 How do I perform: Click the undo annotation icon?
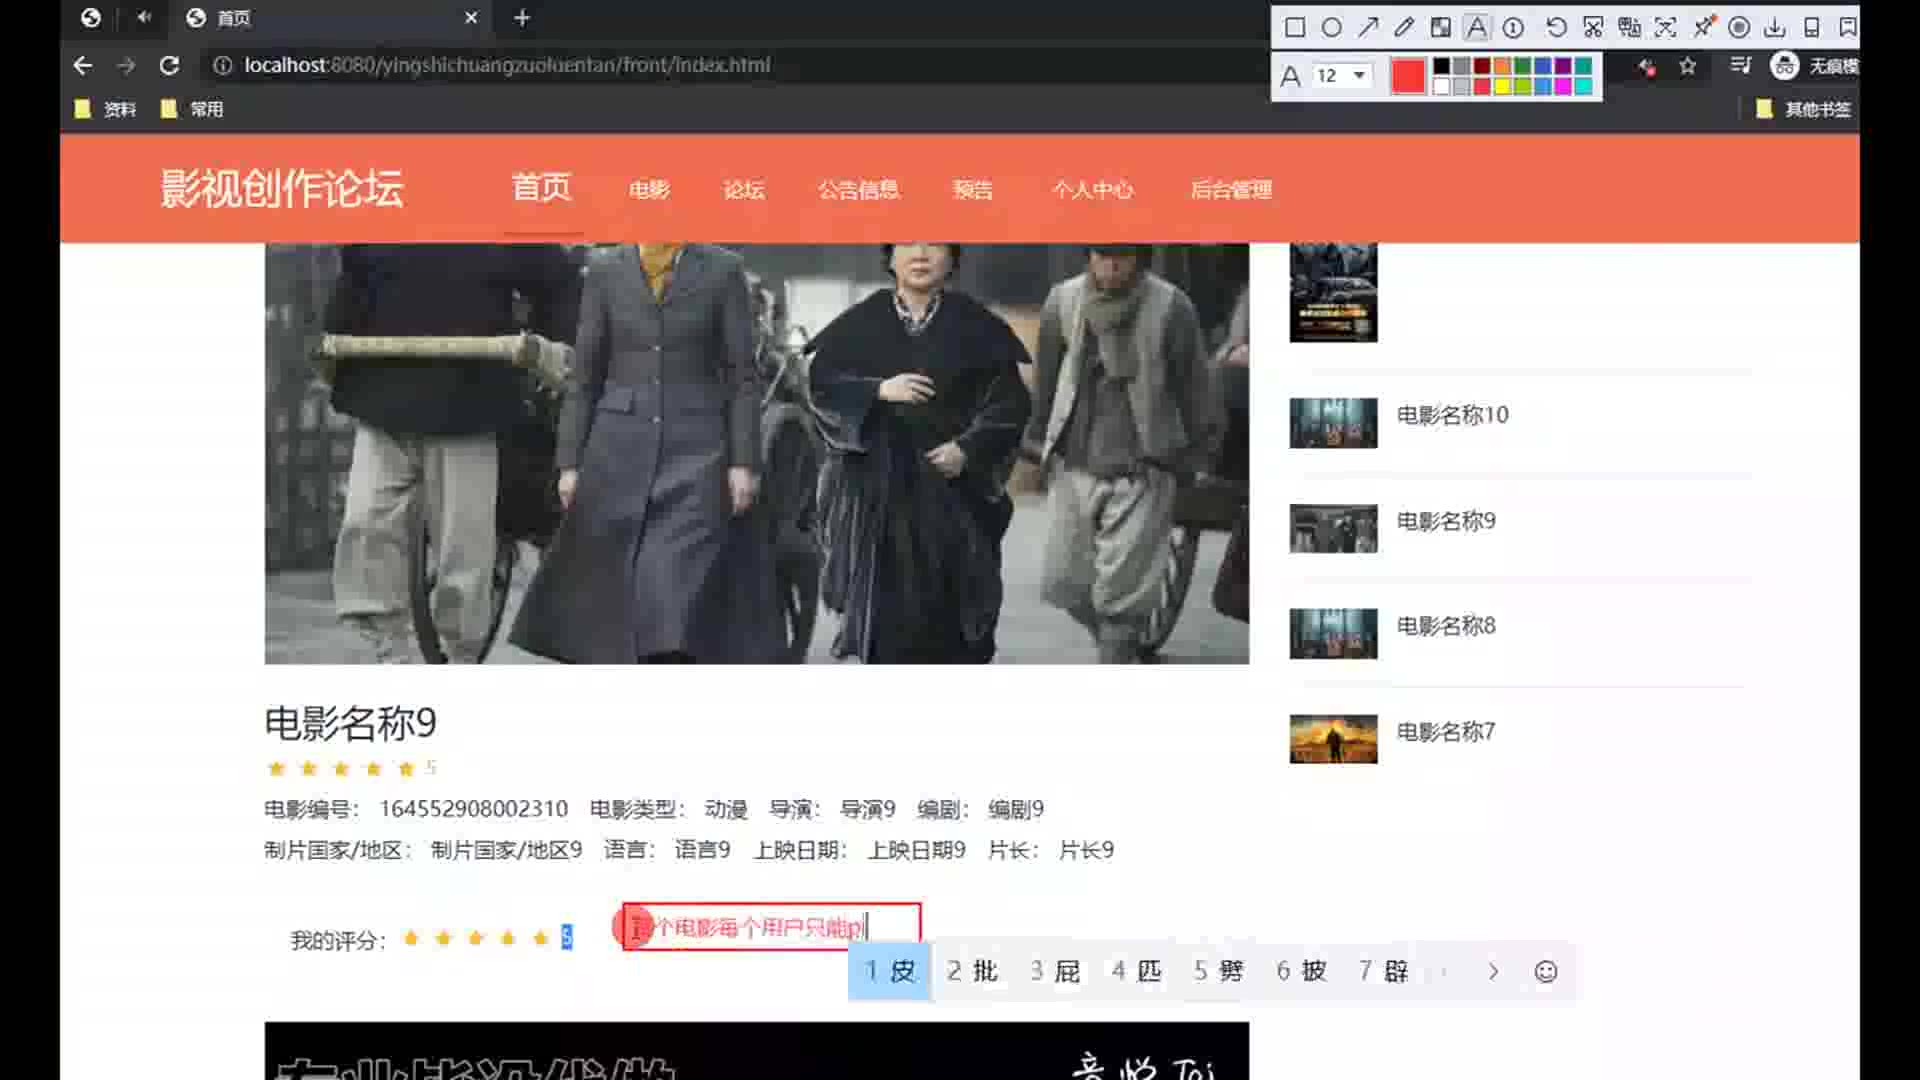click(1556, 27)
